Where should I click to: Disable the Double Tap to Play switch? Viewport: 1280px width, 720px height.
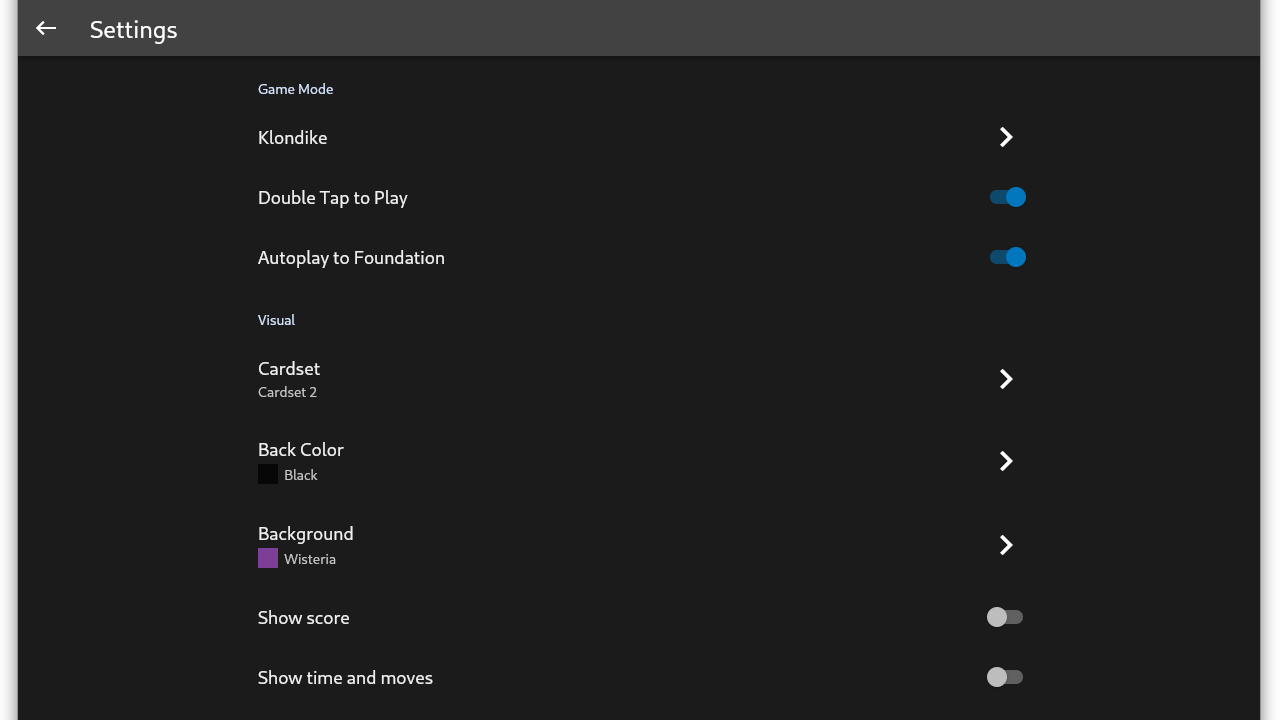[1007, 197]
